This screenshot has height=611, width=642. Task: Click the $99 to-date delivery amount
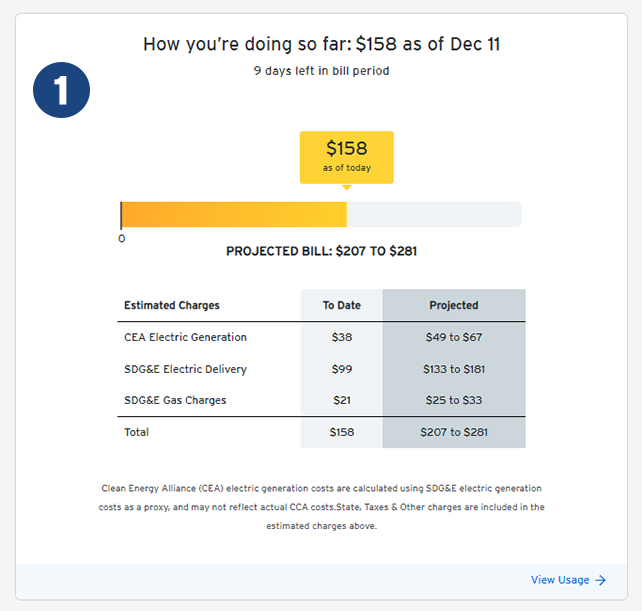(x=341, y=369)
